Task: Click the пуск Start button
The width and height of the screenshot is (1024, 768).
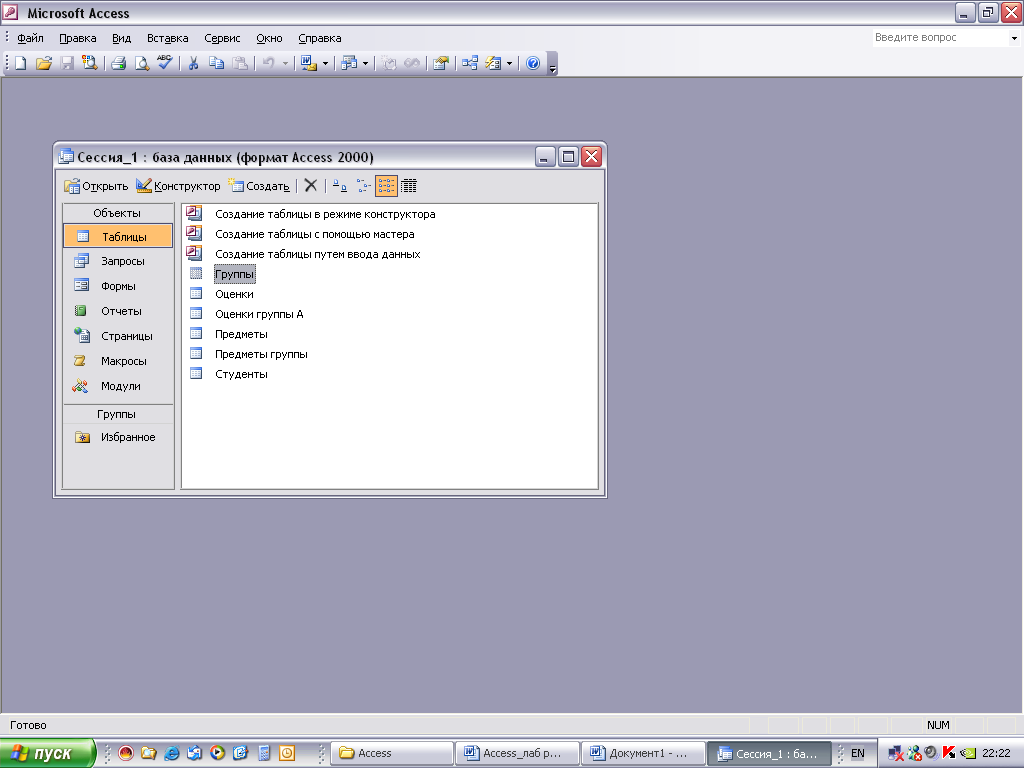Action: pos(47,753)
